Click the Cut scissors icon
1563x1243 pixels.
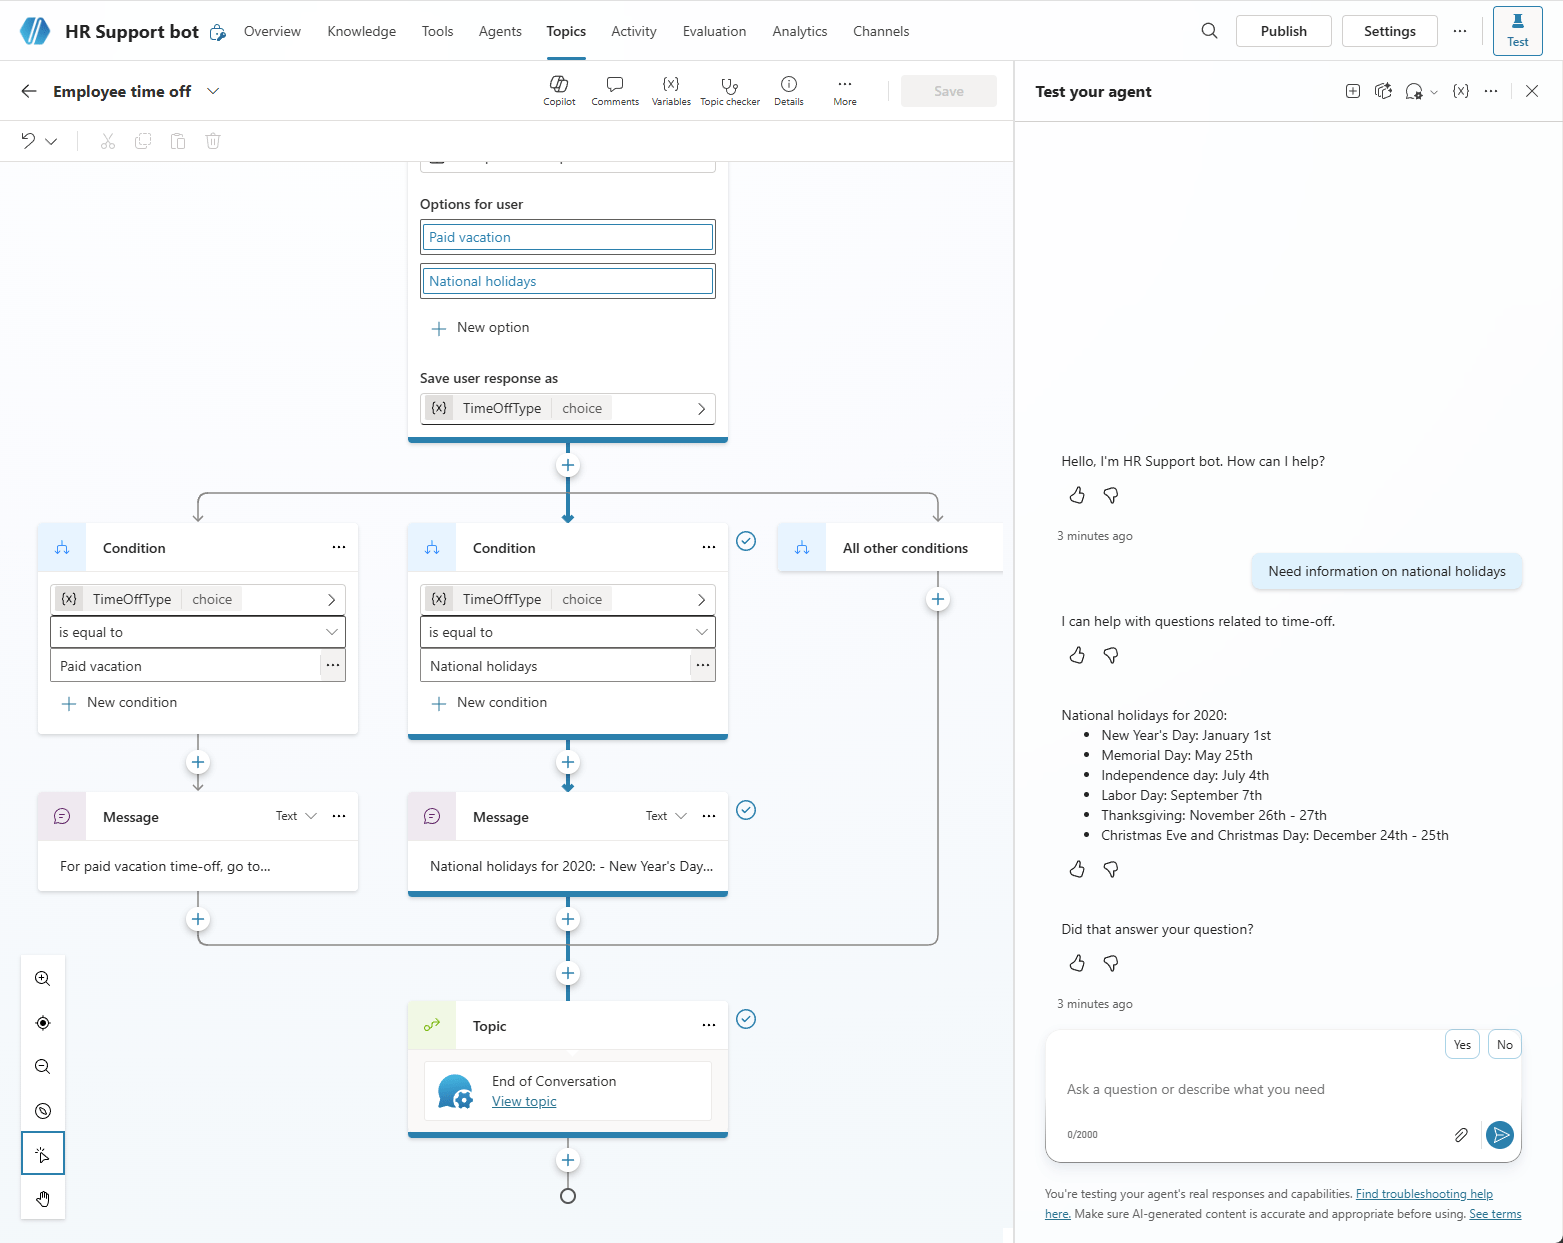[108, 141]
